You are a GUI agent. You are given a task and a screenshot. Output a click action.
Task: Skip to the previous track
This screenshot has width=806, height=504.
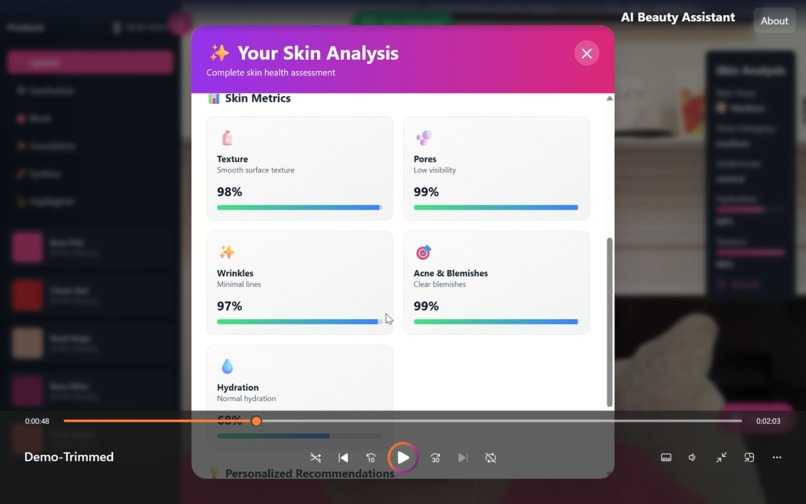coord(343,458)
